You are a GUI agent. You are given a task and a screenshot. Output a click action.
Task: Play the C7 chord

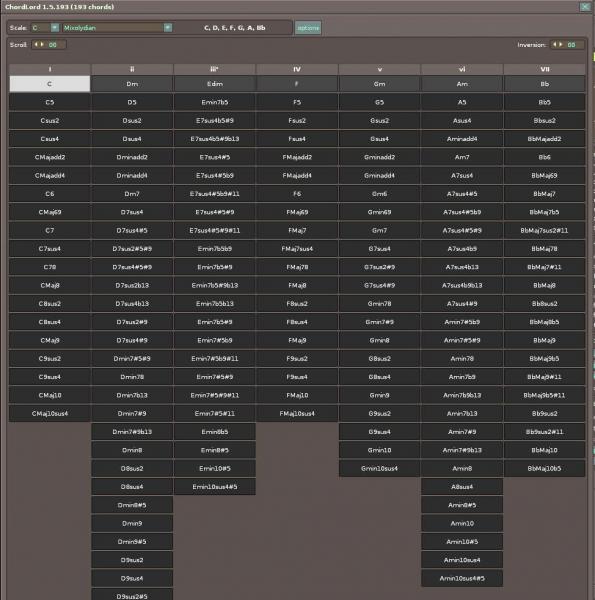(50, 230)
